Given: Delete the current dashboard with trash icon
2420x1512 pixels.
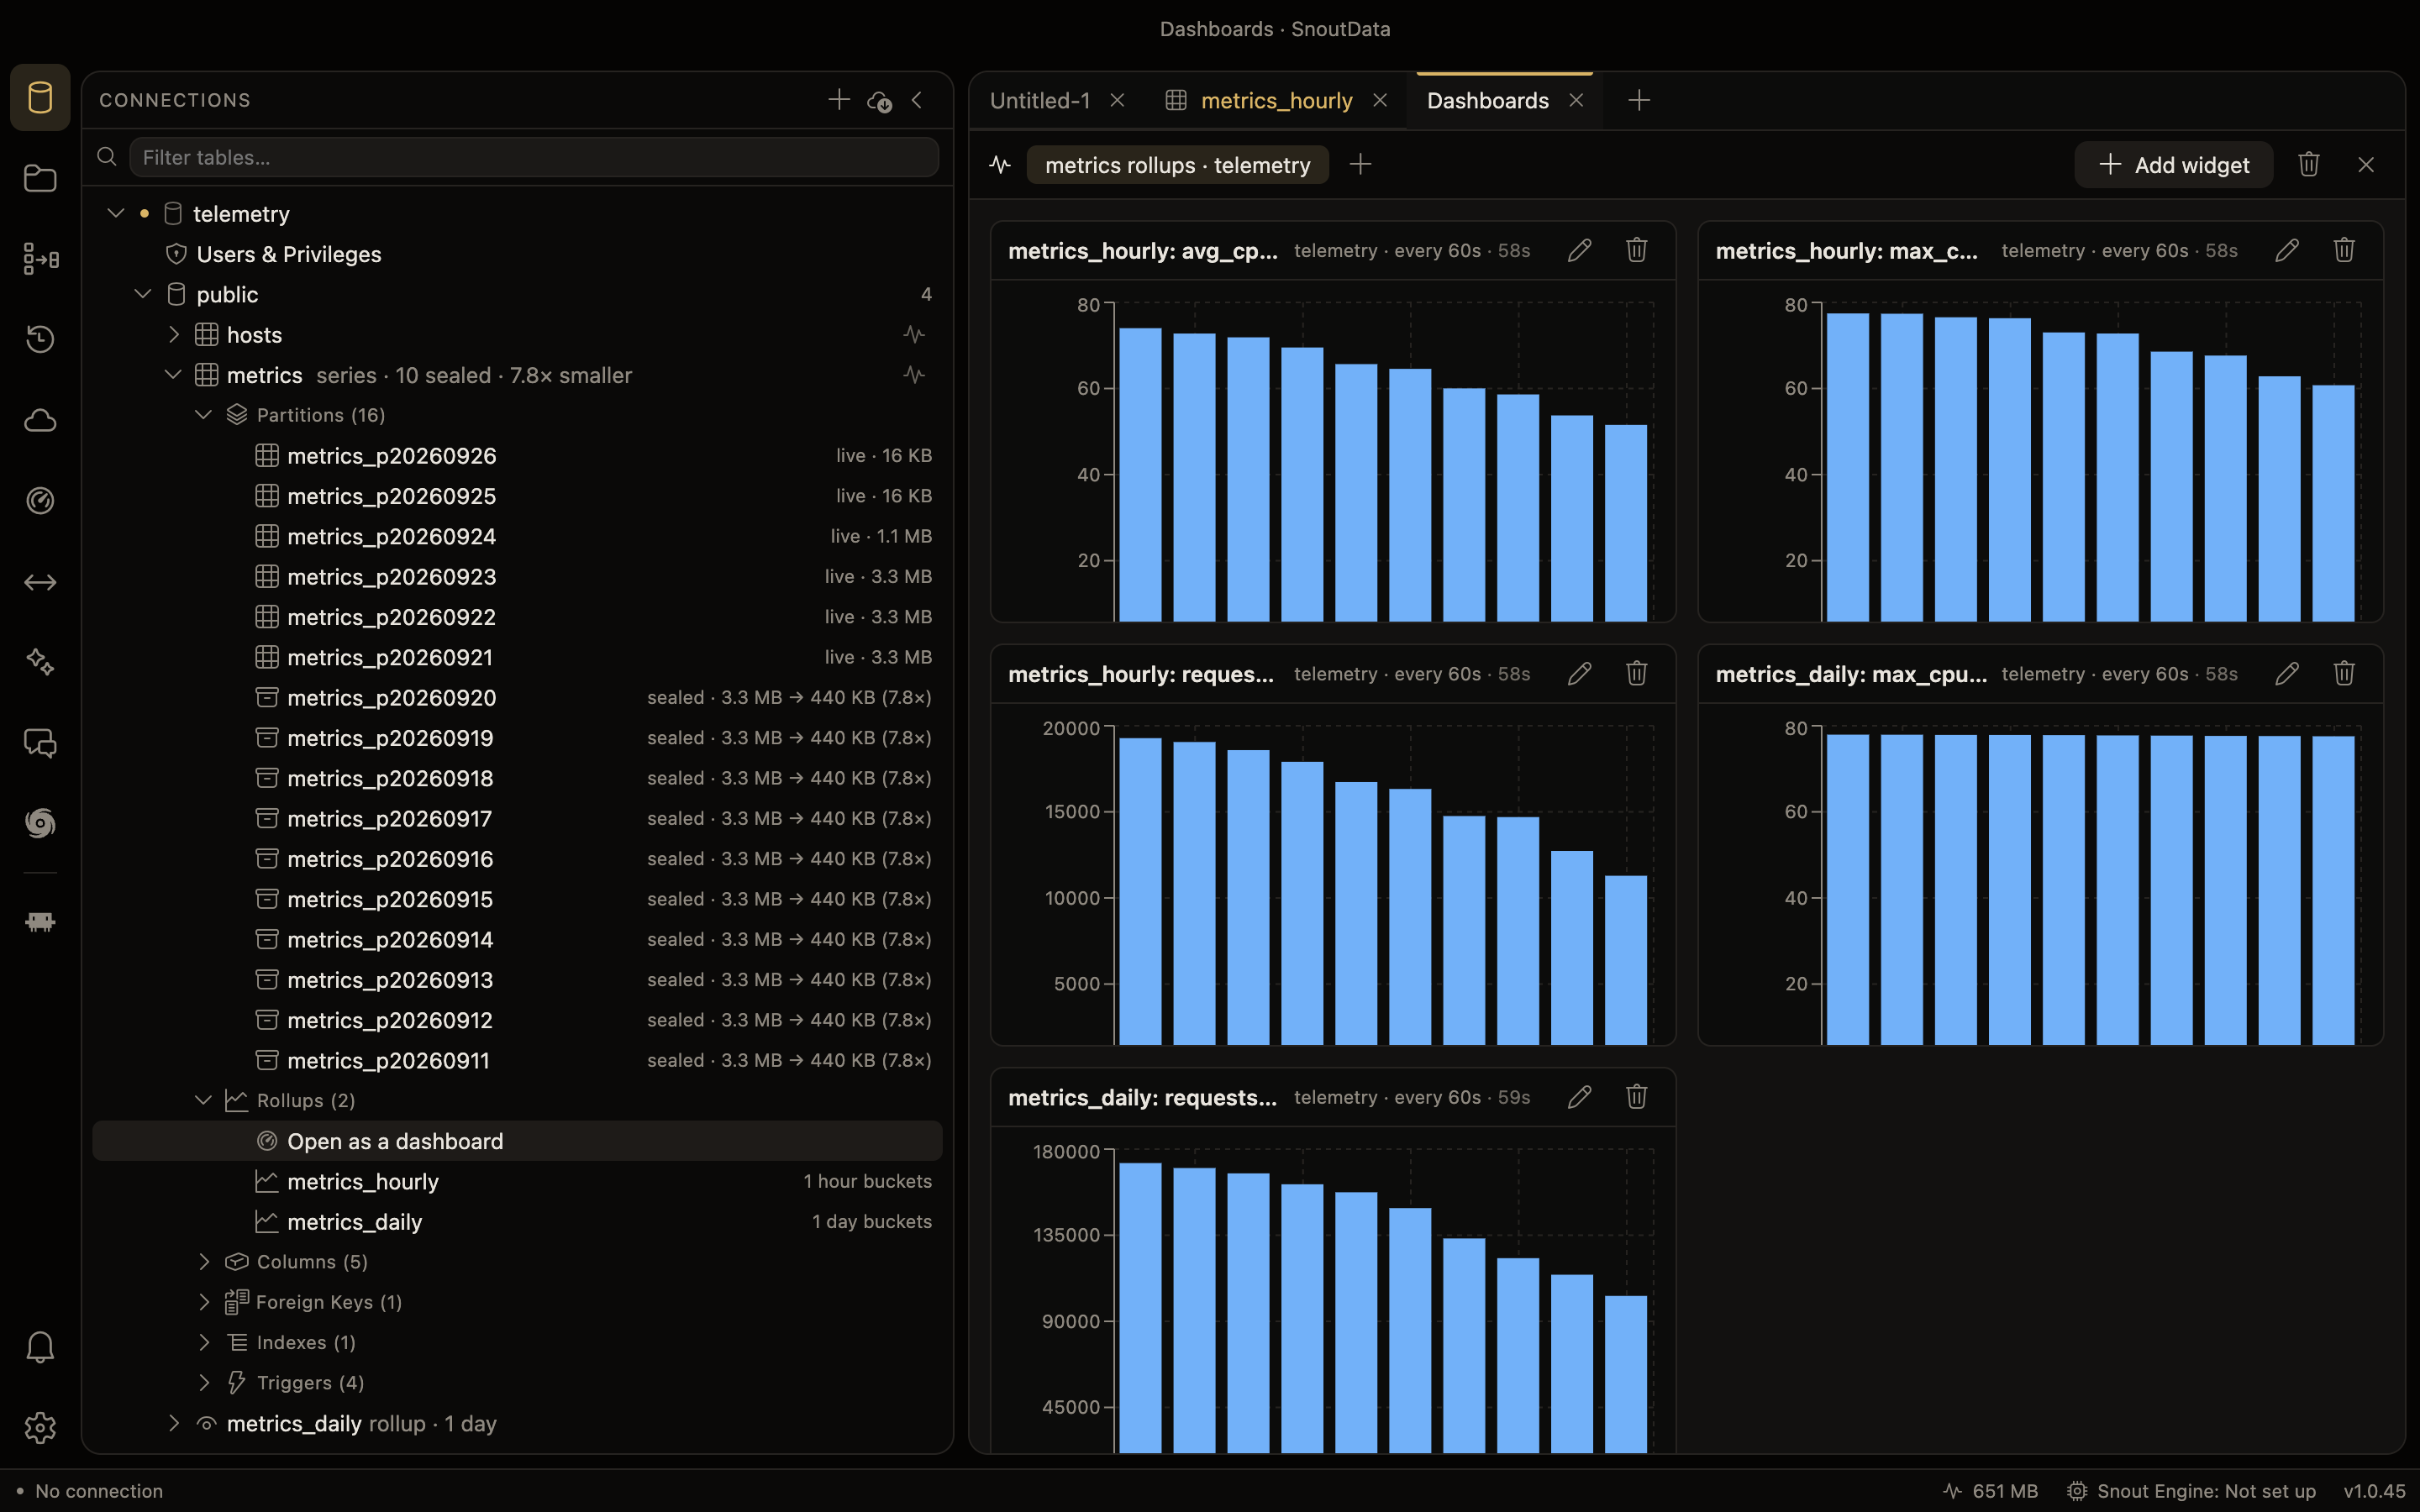Looking at the screenshot, I should click(2308, 165).
